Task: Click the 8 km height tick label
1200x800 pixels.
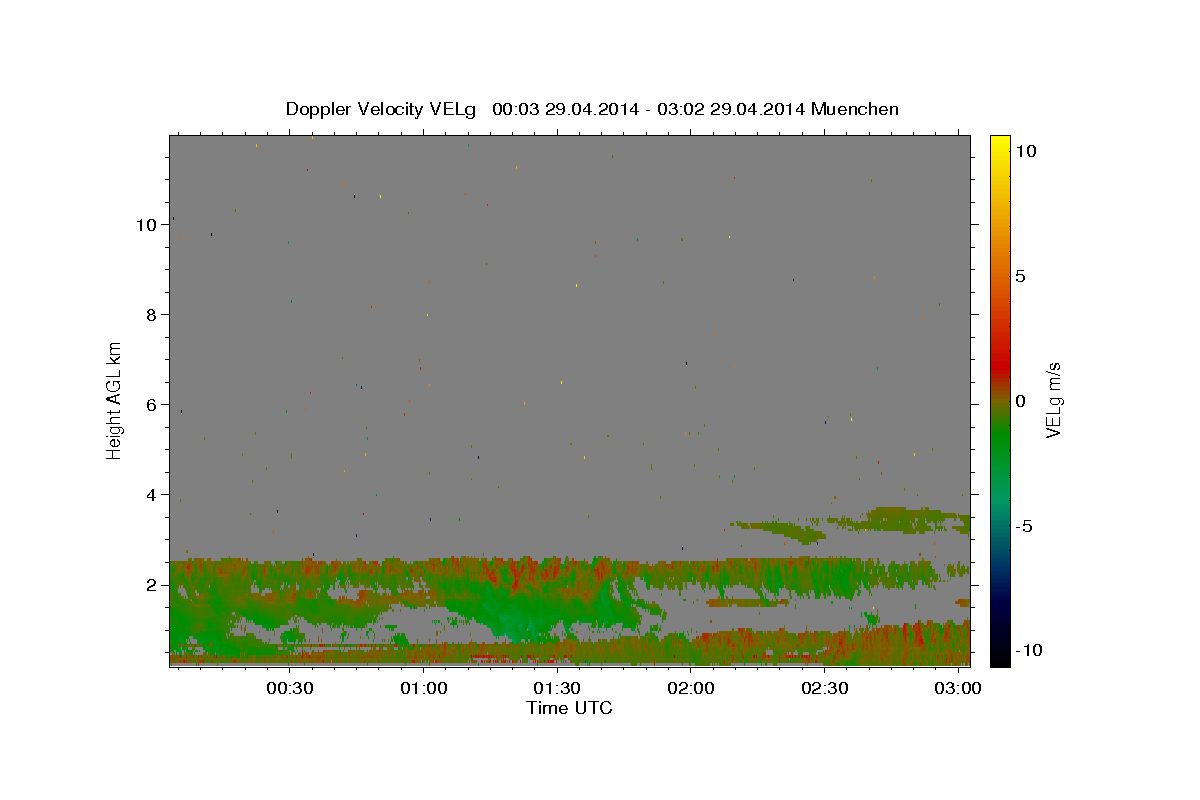Action: point(152,315)
